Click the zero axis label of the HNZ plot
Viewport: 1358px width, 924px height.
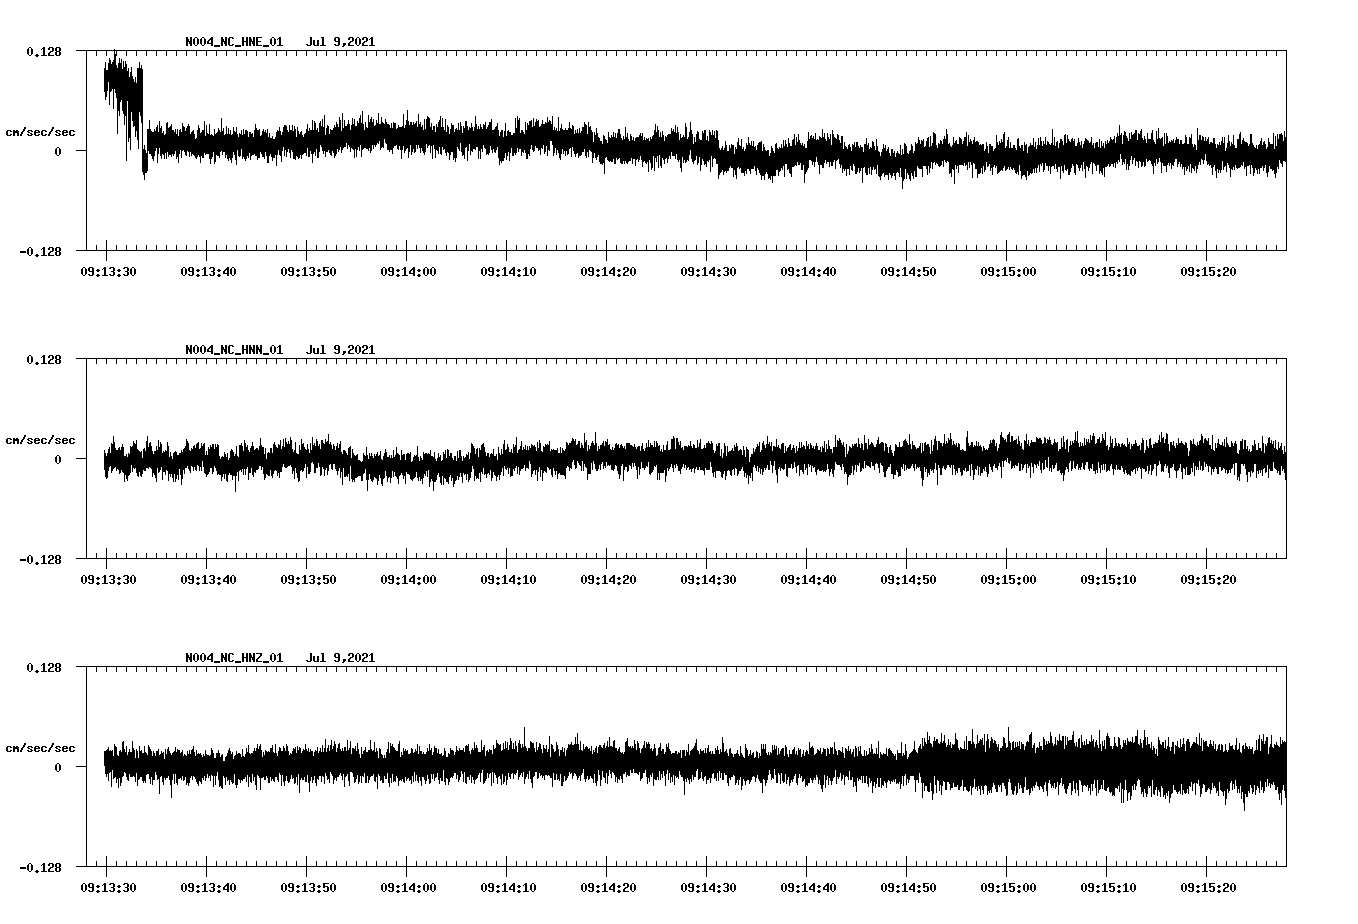click(x=58, y=767)
